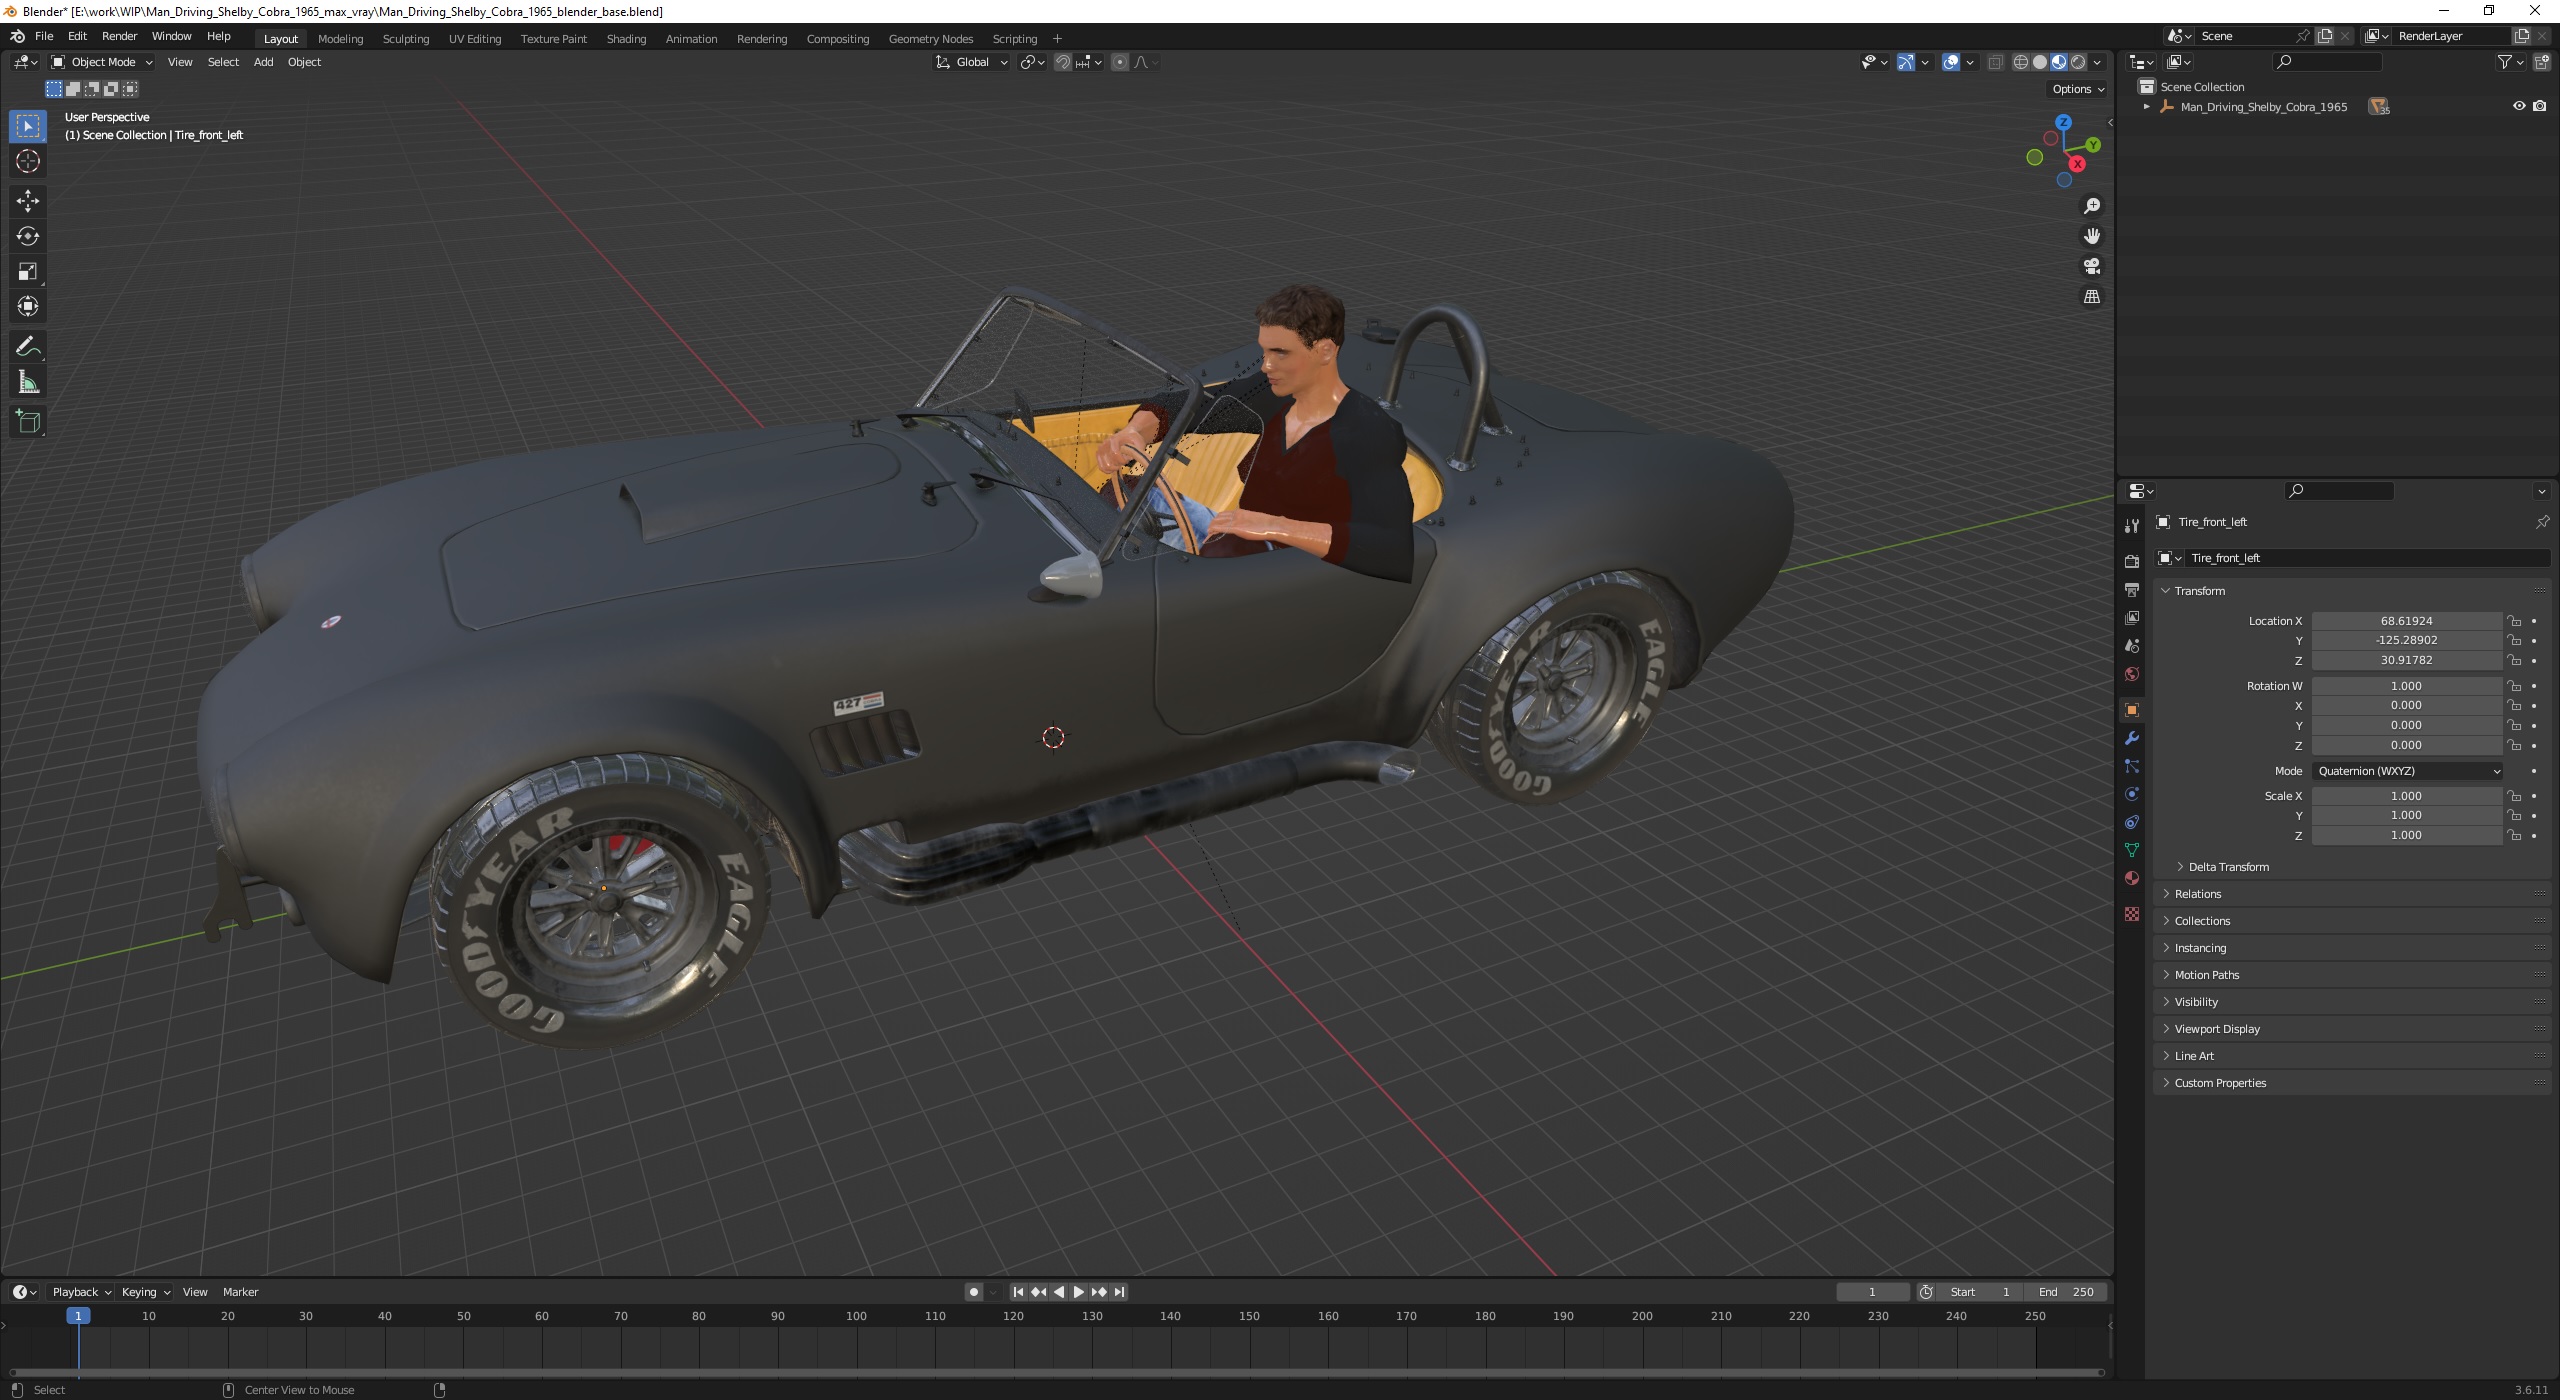Open the Modifier properties tab
Image resolution: width=2560 pixels, height=1400 pixels.
2131,738
